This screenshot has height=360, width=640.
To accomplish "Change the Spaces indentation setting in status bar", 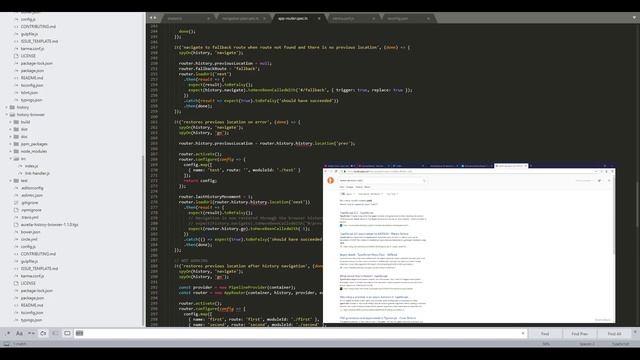I will (x=587, y=344).
